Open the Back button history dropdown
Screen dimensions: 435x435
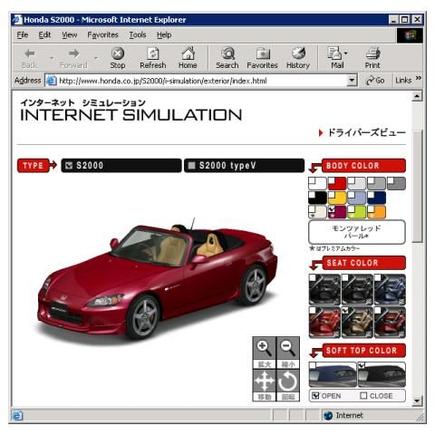[x=51, y=58]
